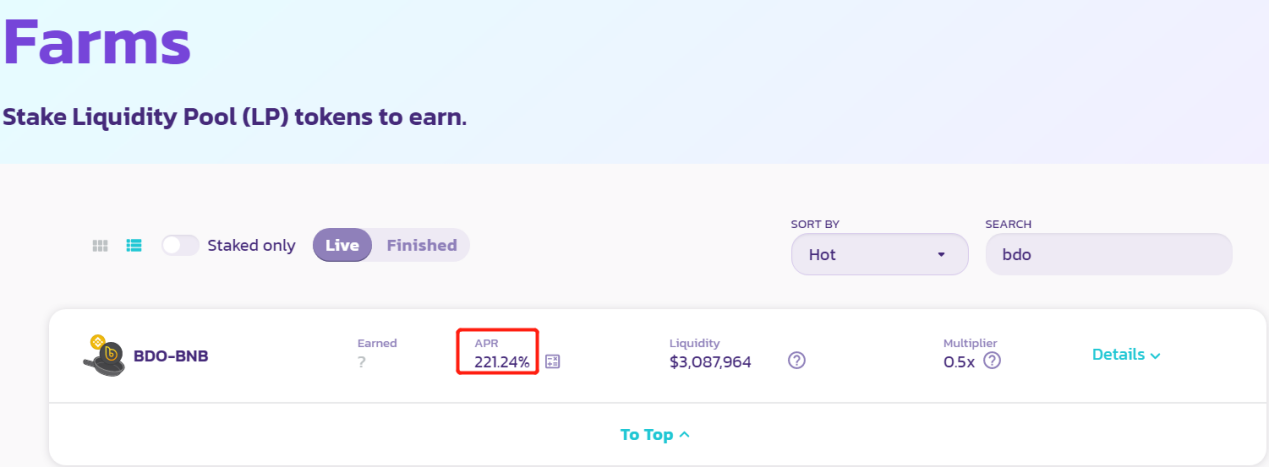Click the BDO-BNB token pair icon
The width and height of the screenshot is (1269, 467).
click(103, 356)
